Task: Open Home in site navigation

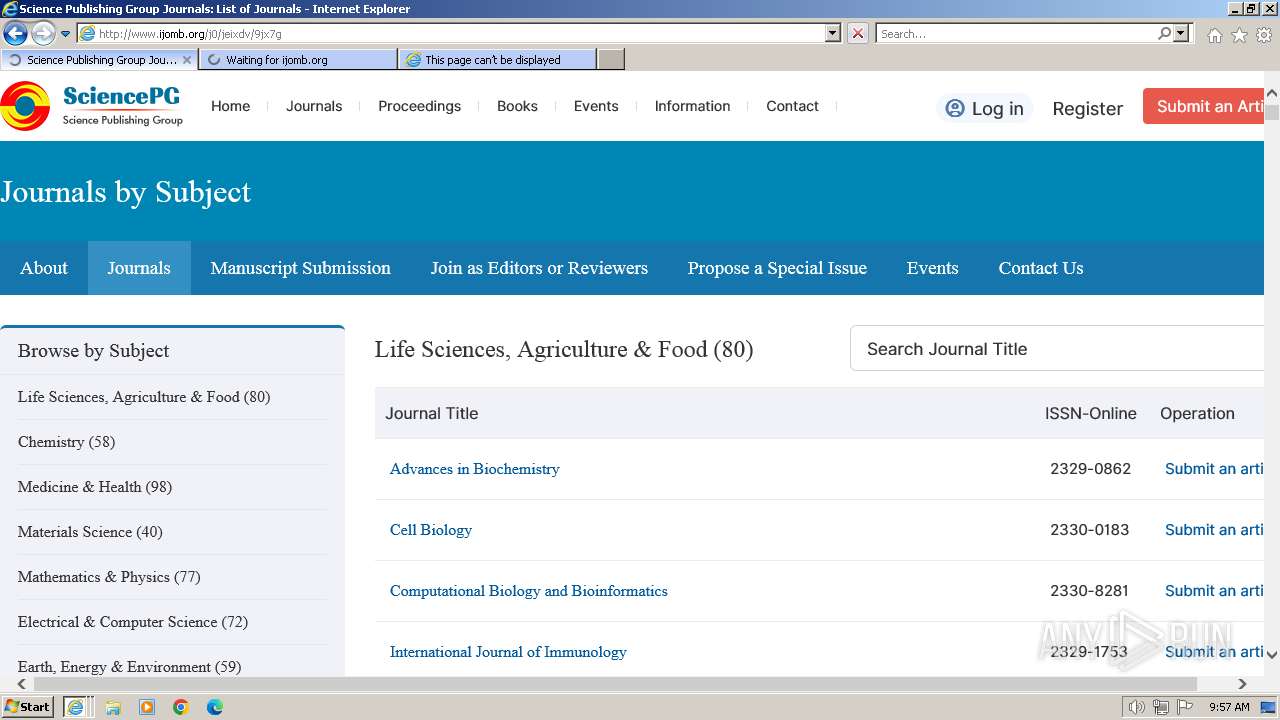Action: tap(230, 106)
